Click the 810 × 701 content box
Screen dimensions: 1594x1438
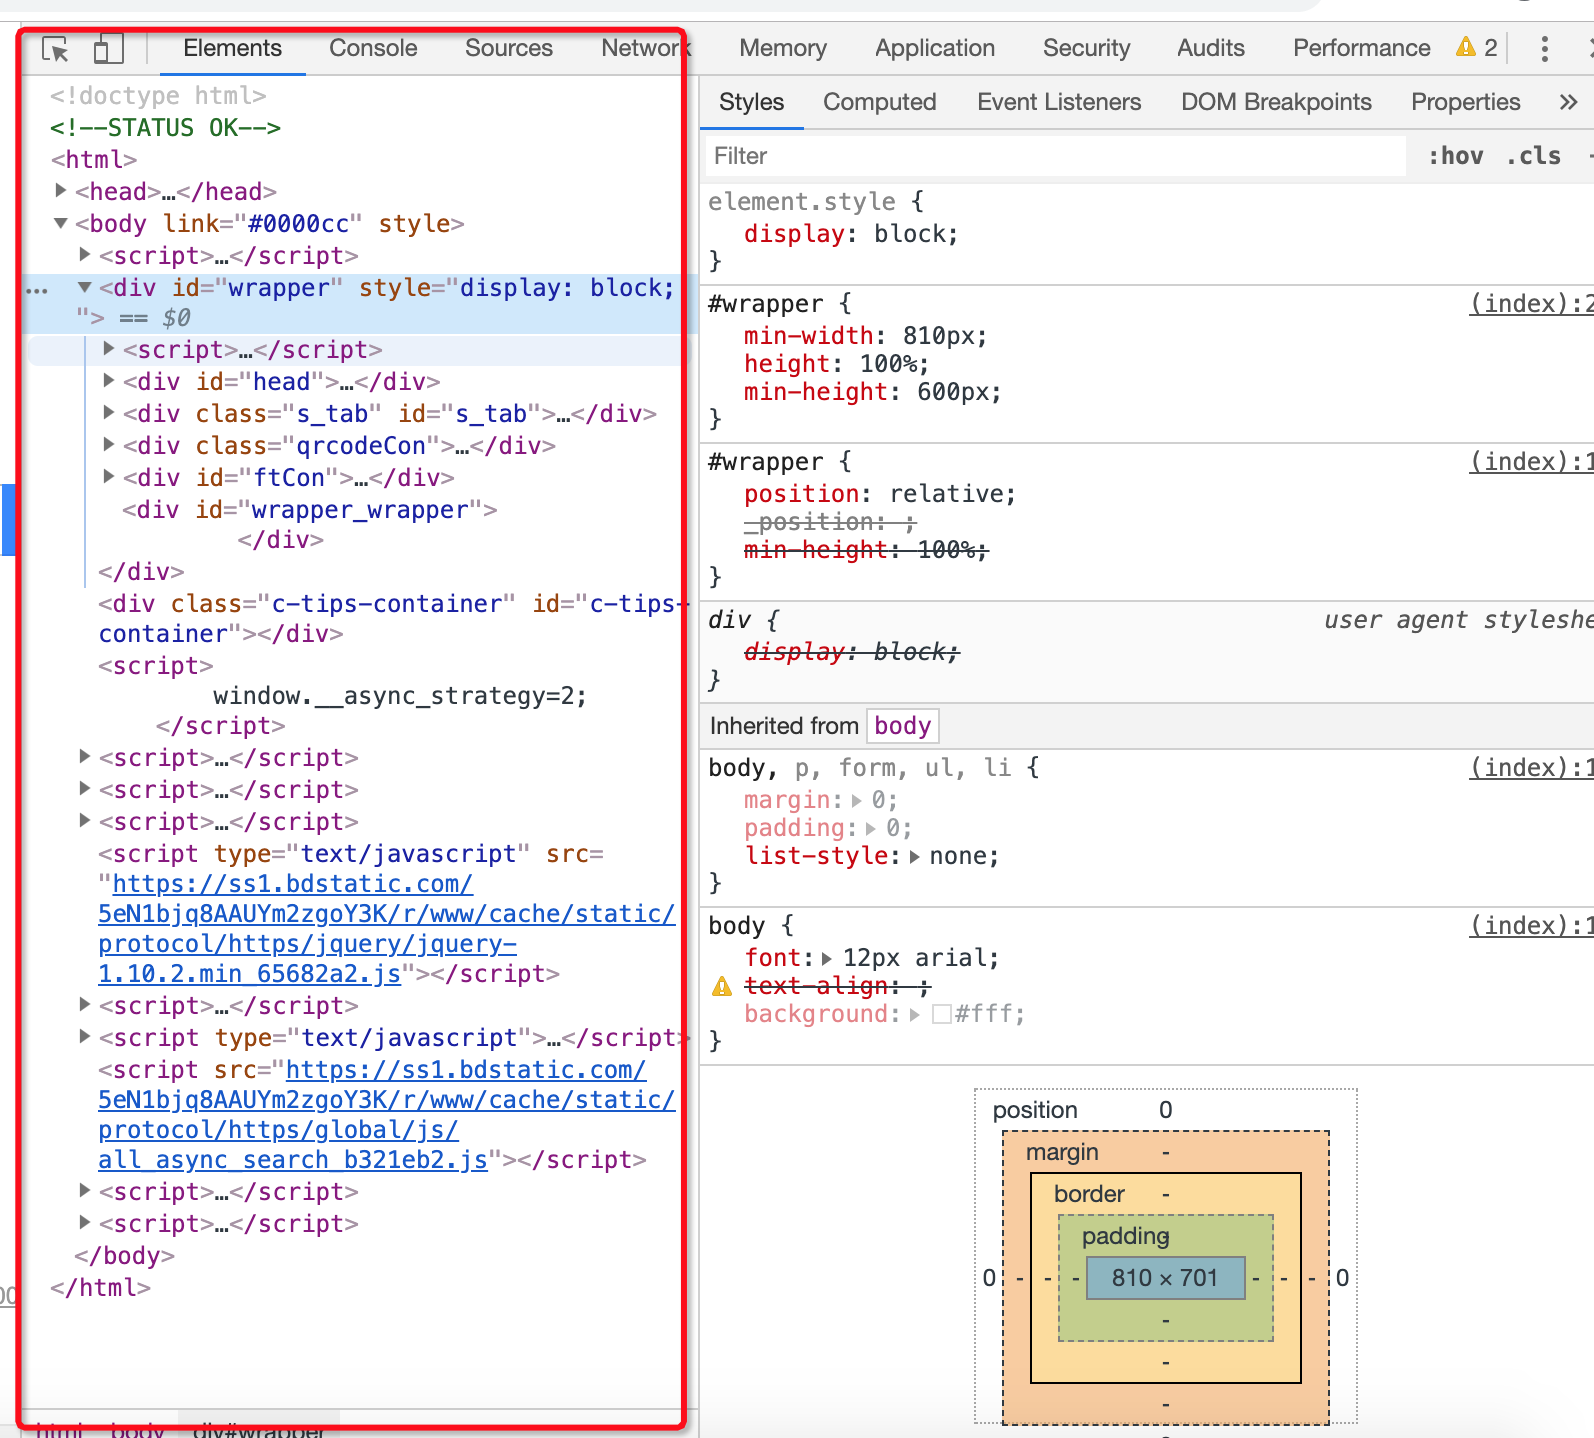coord(1166,1278)
